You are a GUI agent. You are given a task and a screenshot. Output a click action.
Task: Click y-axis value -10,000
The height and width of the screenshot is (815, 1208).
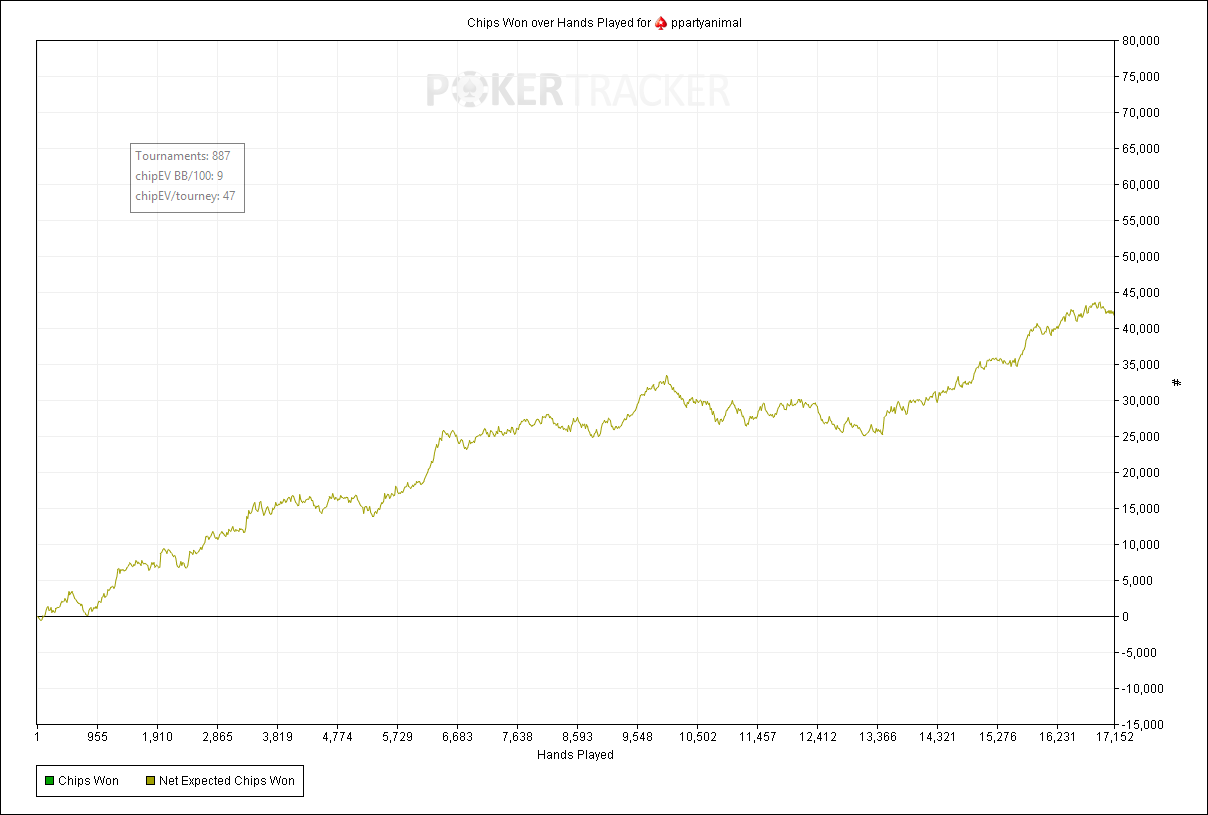tap(1142, 689)
